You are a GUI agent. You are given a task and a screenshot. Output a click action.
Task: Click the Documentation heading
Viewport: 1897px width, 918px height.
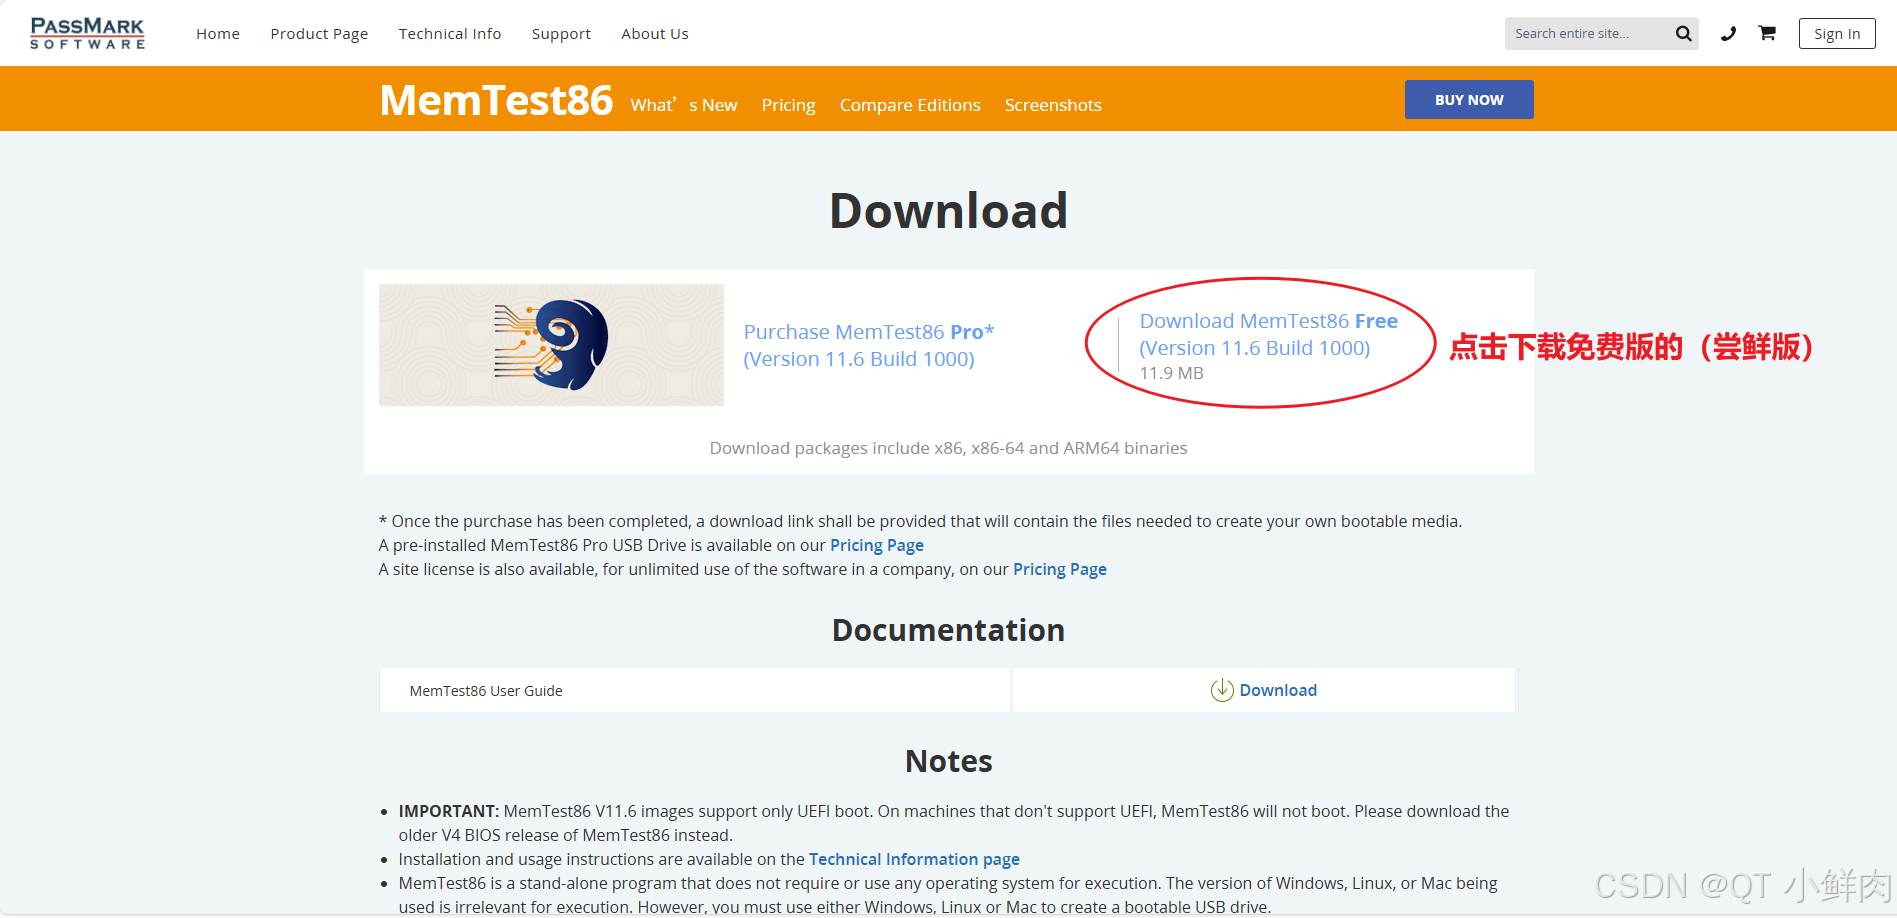pos(948,630)
